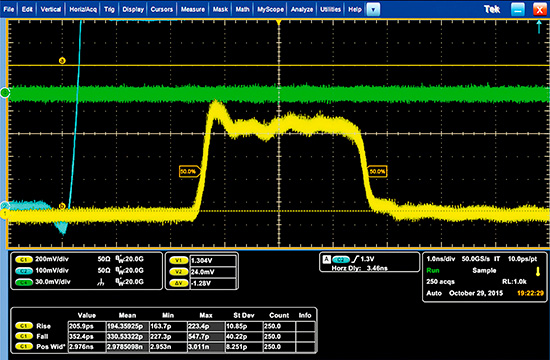Click the cyan C2 badge at 100mV/div
This screenshot has width=550, height=360.
click(24, 271)
